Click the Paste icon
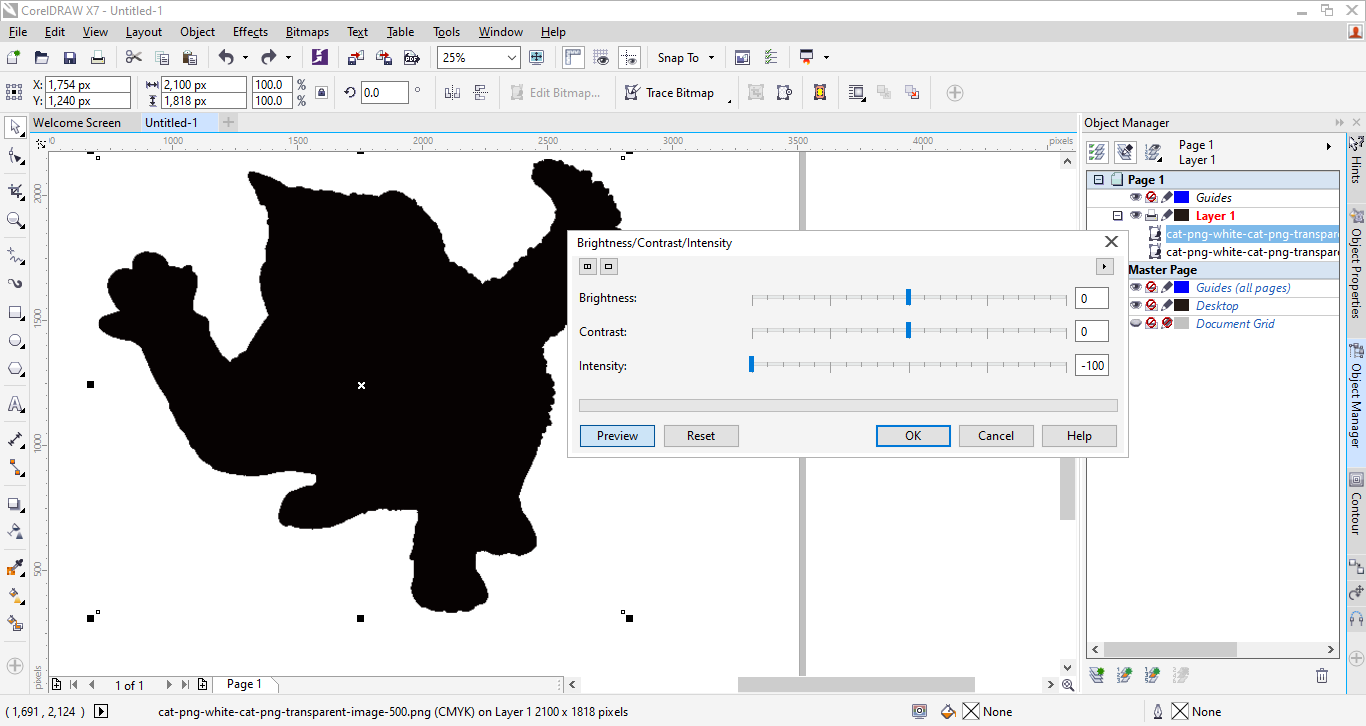The width and height of the screenshot is (1366, 726). pos(190,57)
